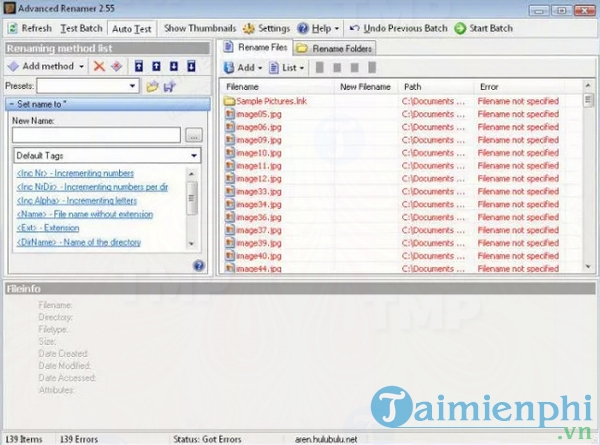600x445 pixels.
Task: Click the blue help icon in method panel
Action: pos(199,266)
